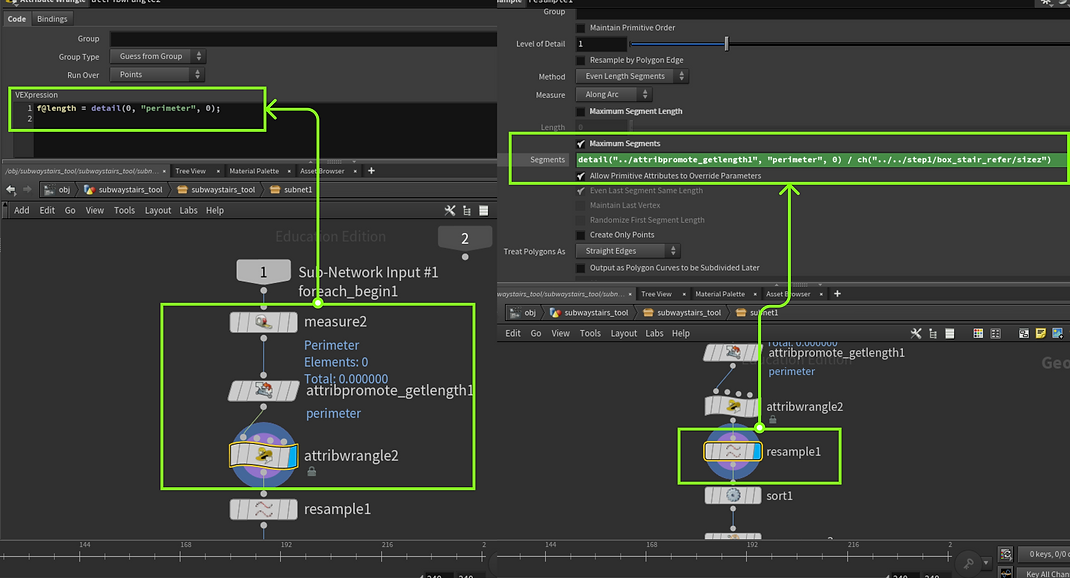Switch to the Code tab
1070x578 pixels.
click(17, 19)
